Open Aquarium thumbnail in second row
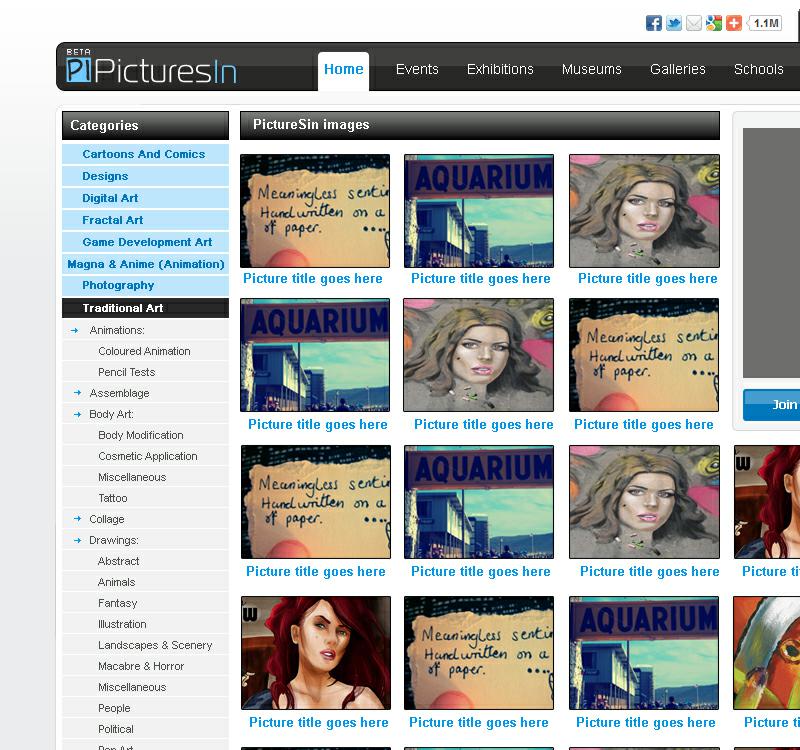This screenshot has height=750, width=800. point(315,355)
